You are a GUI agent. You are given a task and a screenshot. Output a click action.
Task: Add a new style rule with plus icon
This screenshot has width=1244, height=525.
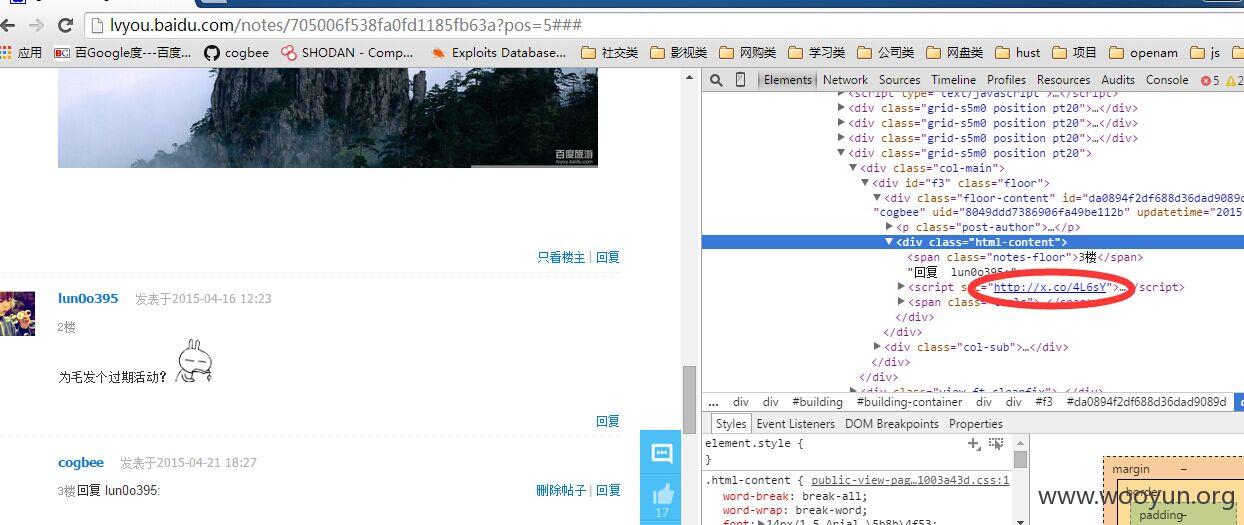click(974, 443)
